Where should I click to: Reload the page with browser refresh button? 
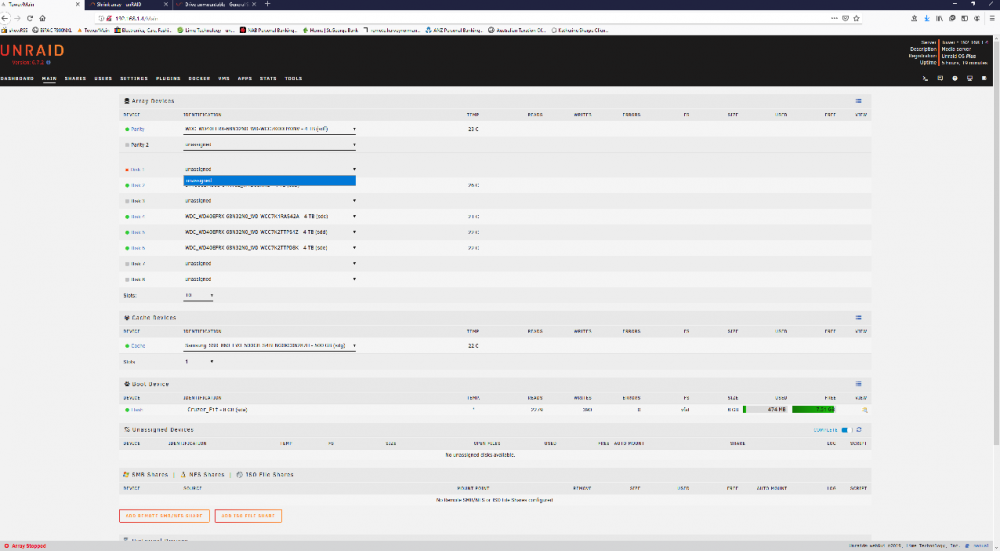29,18
